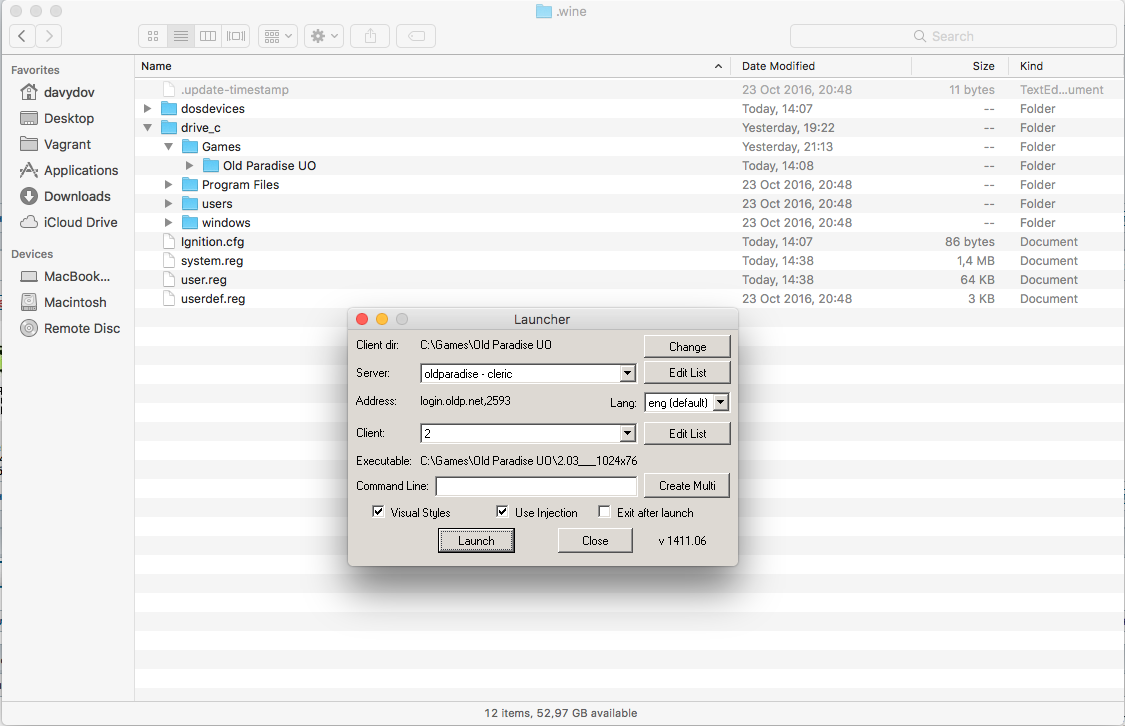1125x726 pixels.
Task: Click the Edit Tags toolbar icon
Action: click(x=416, y=36)
